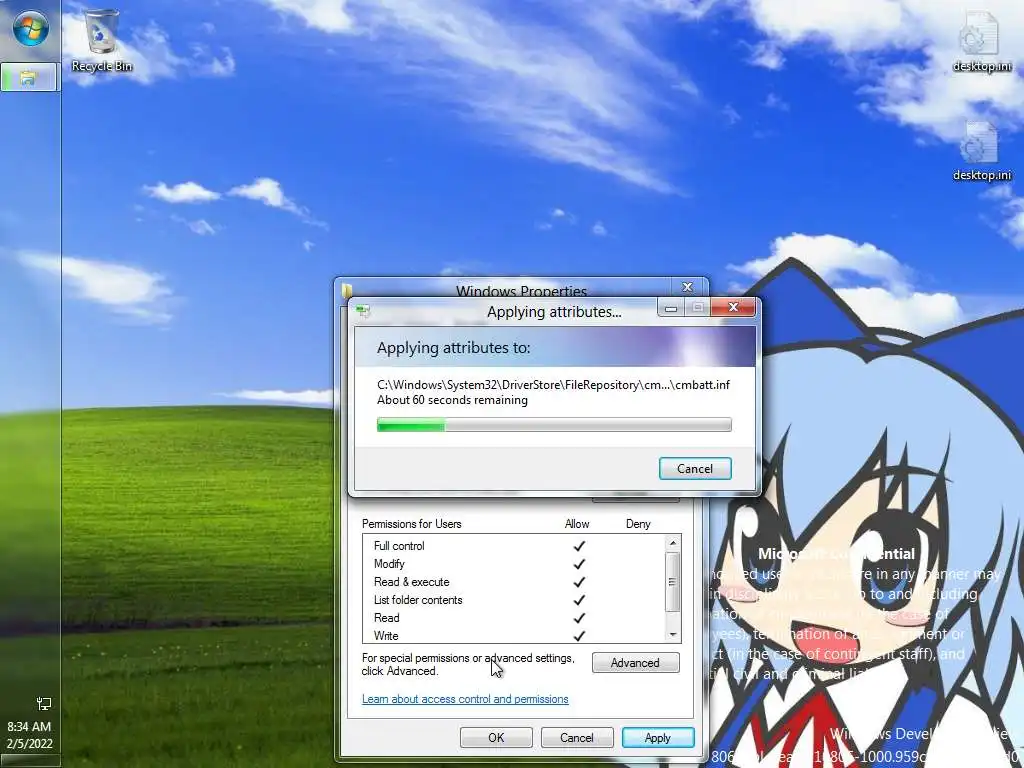The height and width of the screenshot is (768, 1024).
Task: Open Learn about access control link
Action: click(x=465, y=699)
